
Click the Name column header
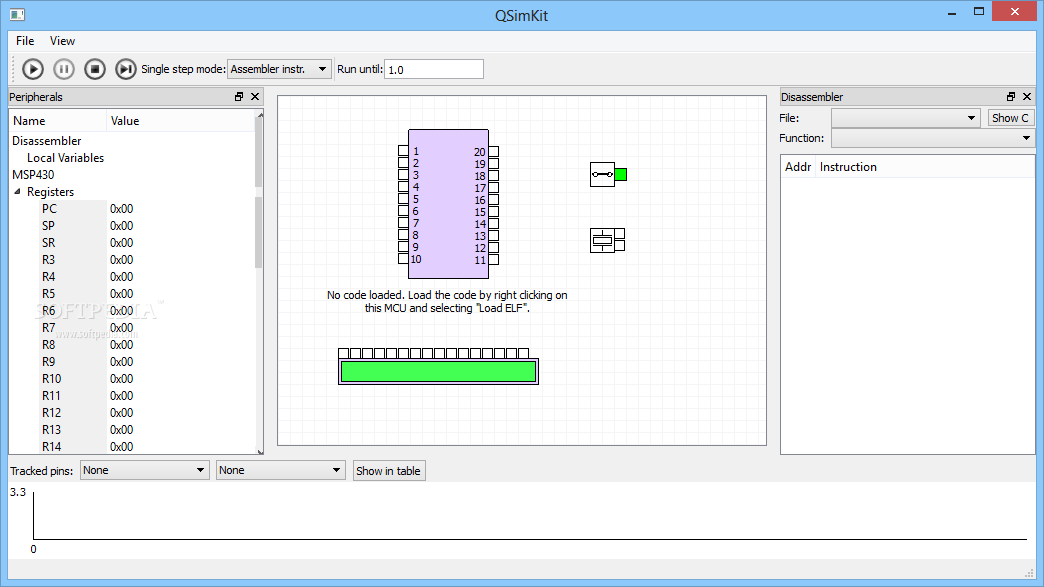click(x=58, y=121)
